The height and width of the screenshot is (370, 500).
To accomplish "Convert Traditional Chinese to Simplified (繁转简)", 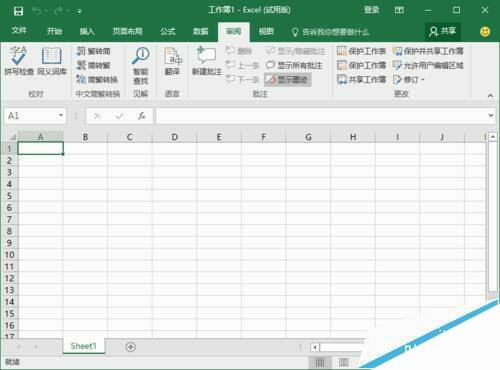I will (x=94, y=51).
